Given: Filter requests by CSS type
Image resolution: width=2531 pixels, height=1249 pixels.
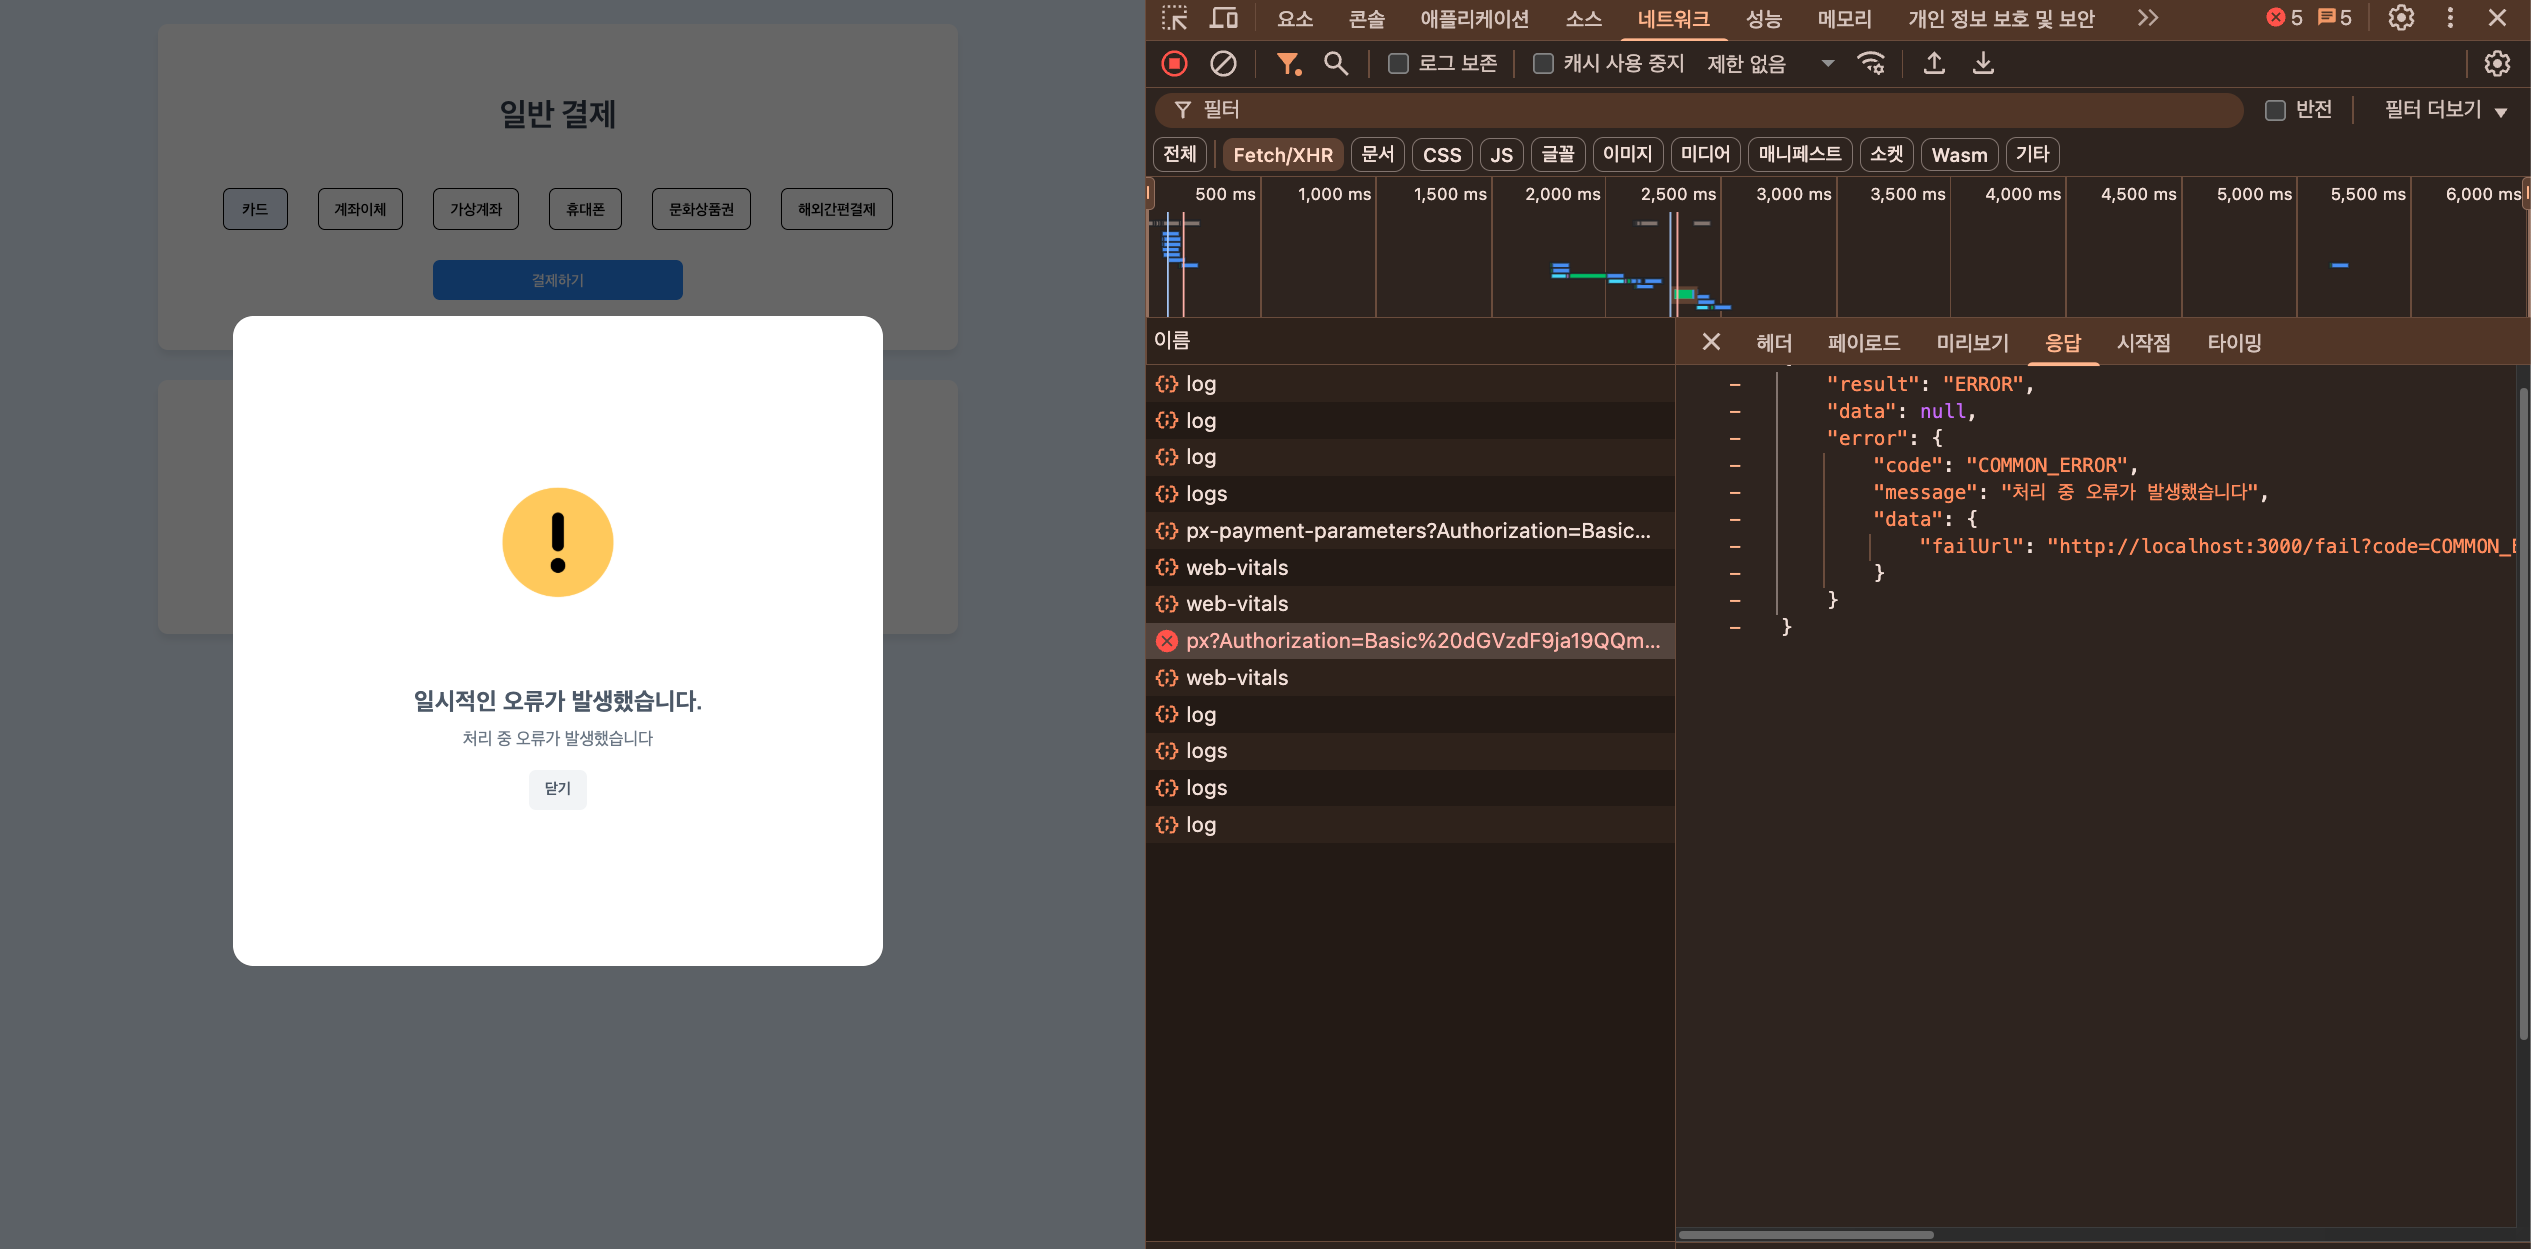Looking at the screenshot, I should pos(1442,154).
